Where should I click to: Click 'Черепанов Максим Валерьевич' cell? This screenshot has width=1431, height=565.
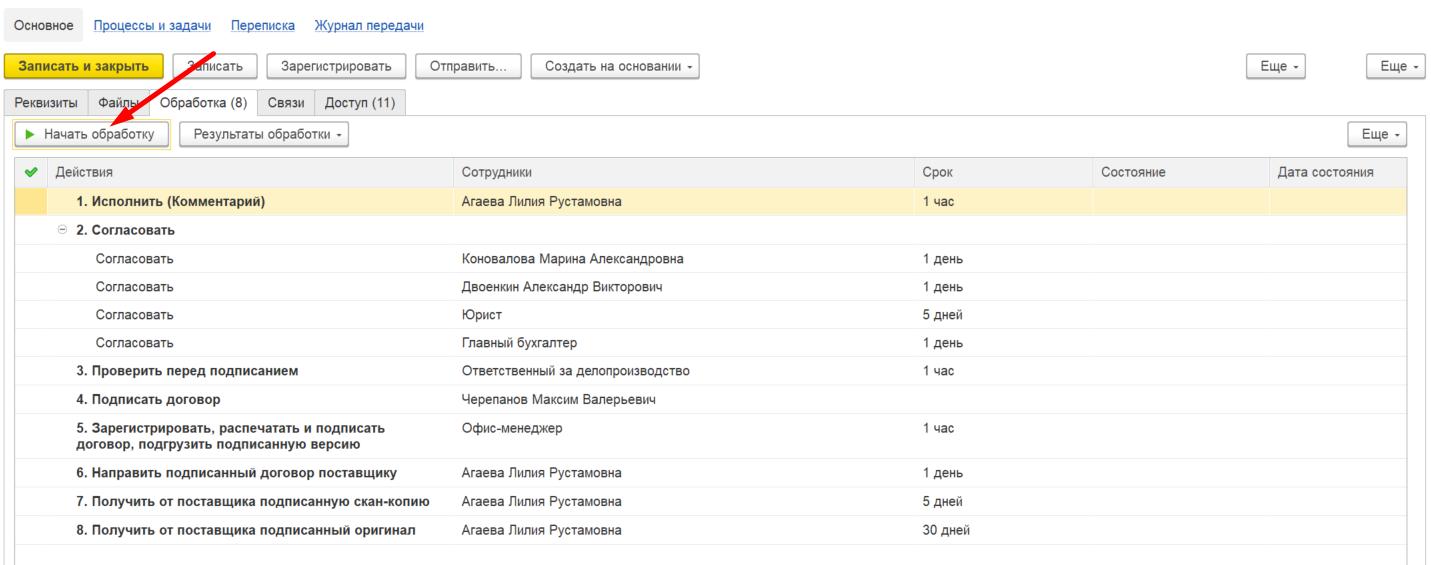(684, 399)
